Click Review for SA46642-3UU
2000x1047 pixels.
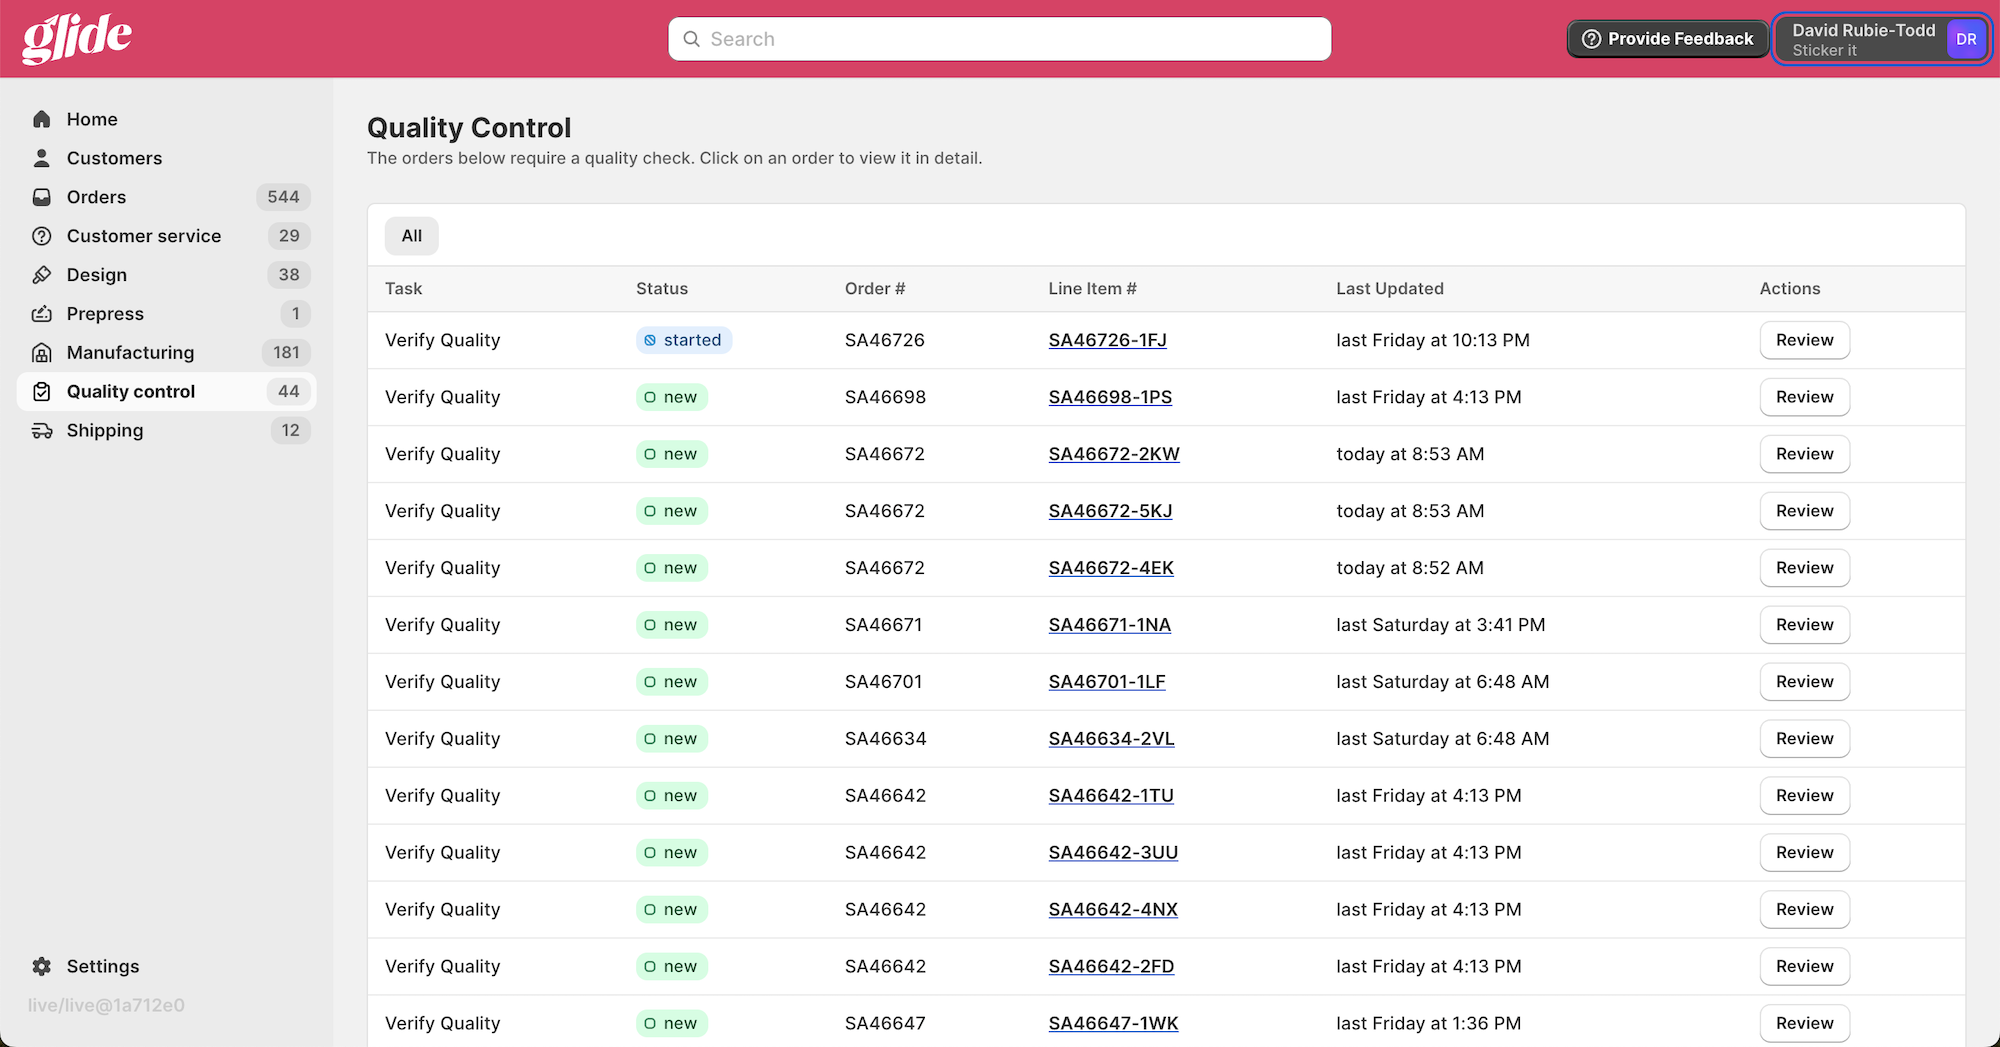pyautogui.click(x=1804, y=853)
